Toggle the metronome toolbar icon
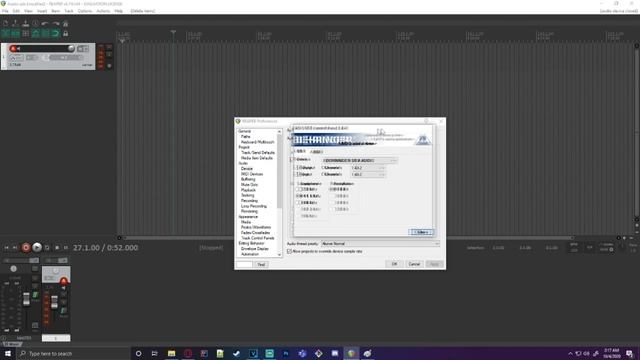Viewport: 640px width, 360px height. pyautogui.click(x=65, y=24)
